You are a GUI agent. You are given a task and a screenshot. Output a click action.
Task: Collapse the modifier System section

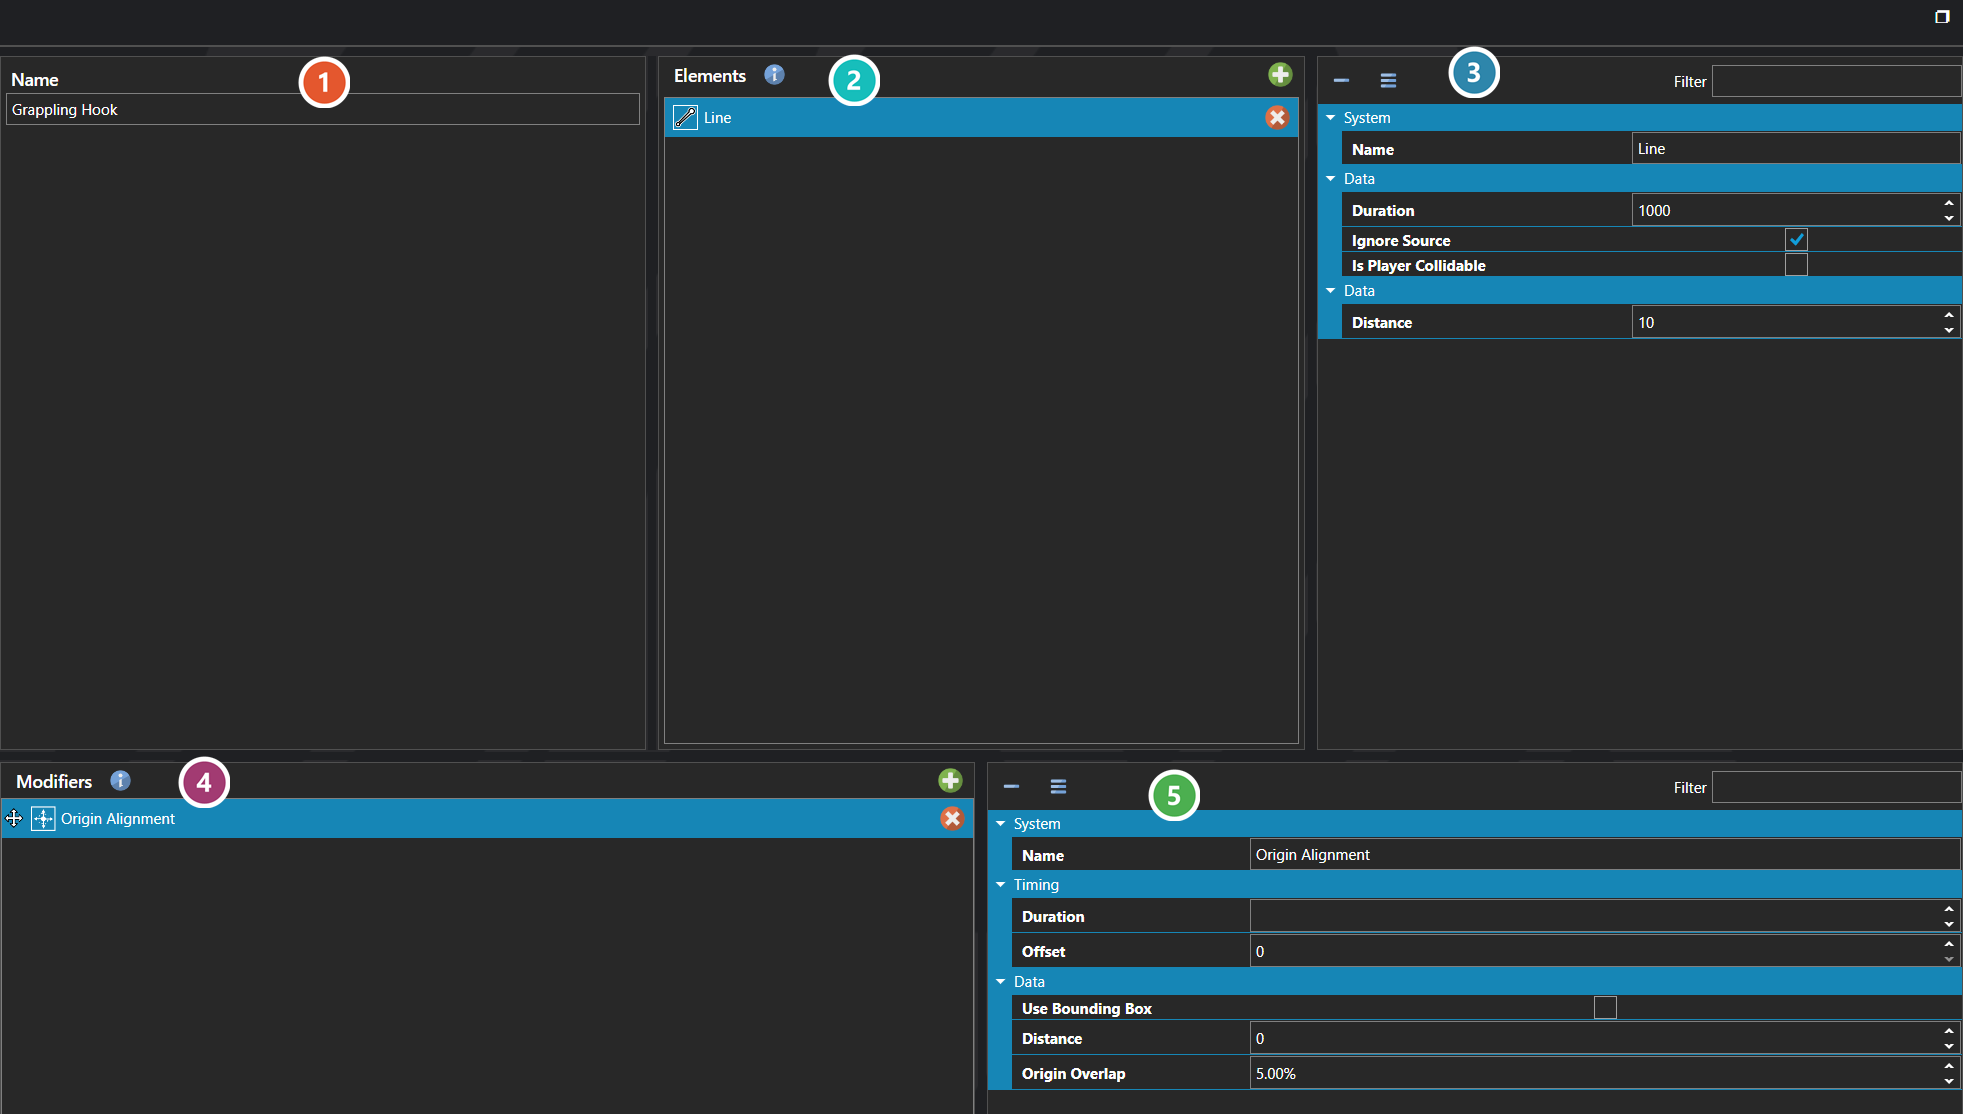click(1001, 824)
